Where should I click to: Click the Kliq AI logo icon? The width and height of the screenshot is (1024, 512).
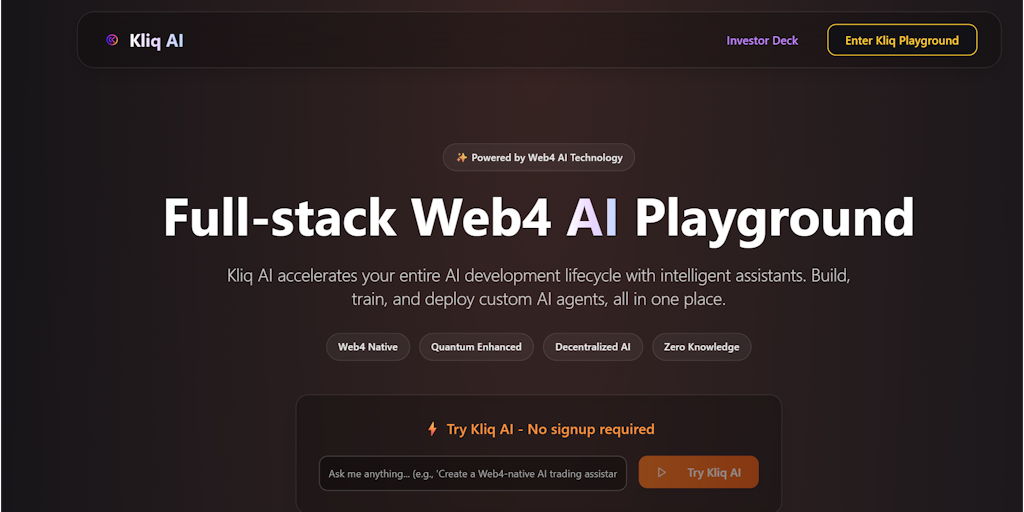(112, 40)
